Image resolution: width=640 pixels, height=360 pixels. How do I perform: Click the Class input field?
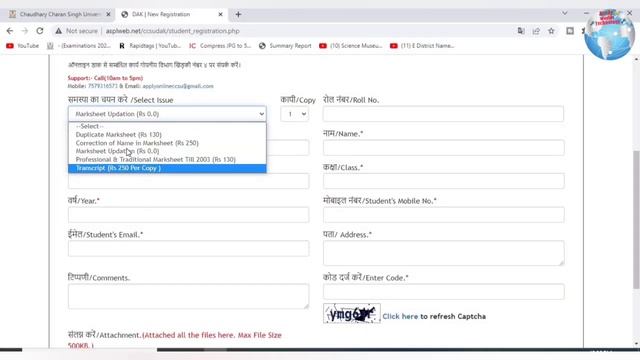pyautogui.click(x=443, y=181)
